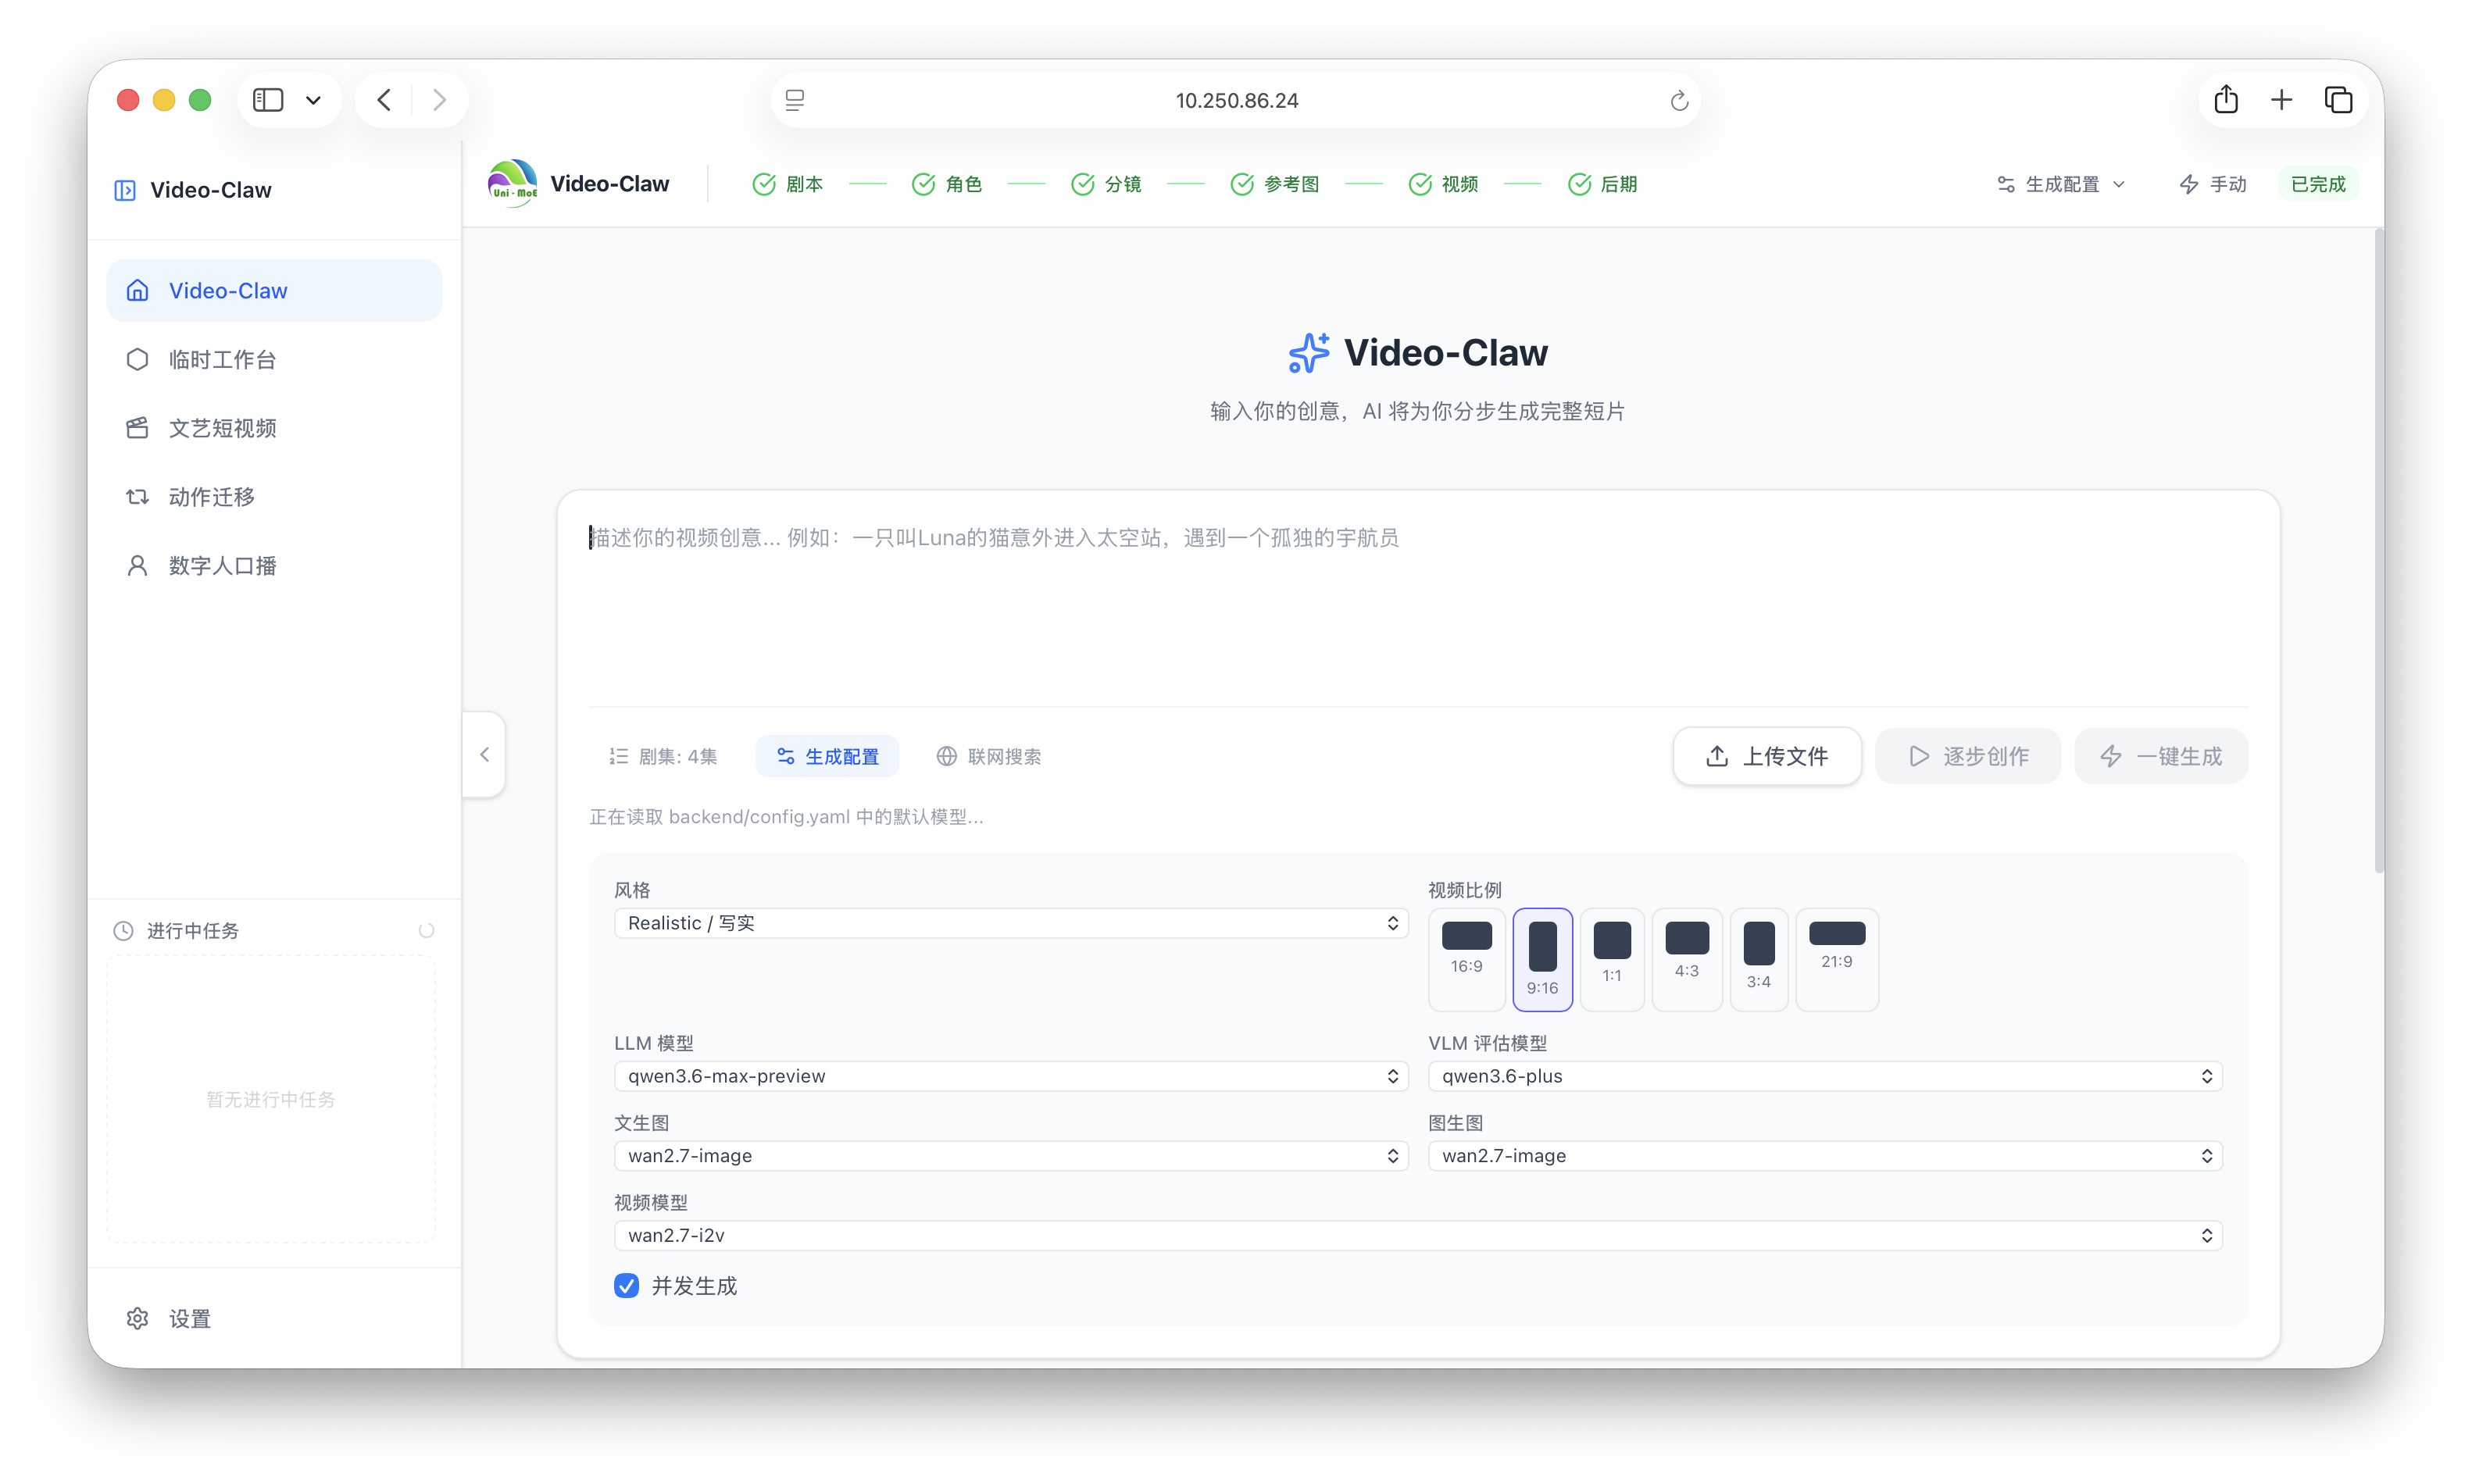
Task: Click the clapperboard icon of 文艺短视频
Action: [137, 428]
